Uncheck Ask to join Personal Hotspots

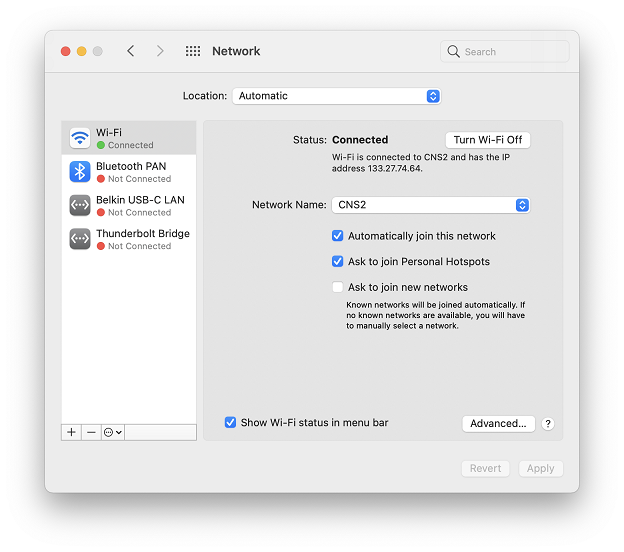(x=338, y=262)
